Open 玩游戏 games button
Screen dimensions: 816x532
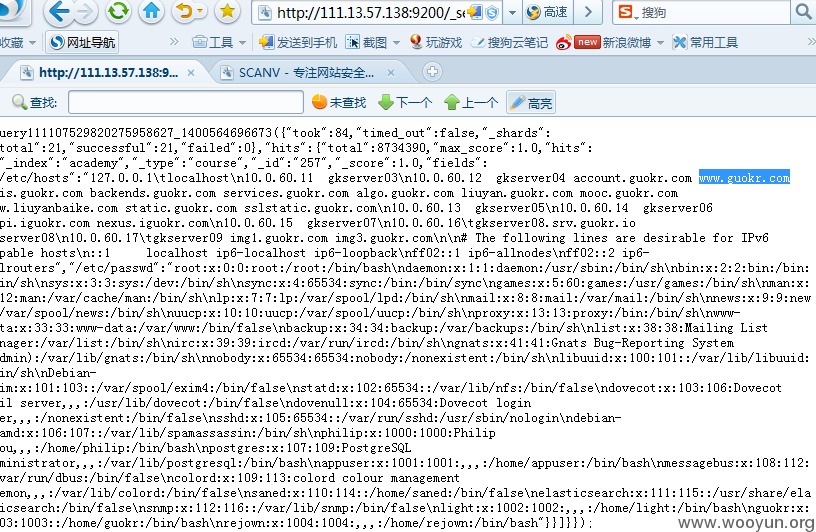(436, 42)
